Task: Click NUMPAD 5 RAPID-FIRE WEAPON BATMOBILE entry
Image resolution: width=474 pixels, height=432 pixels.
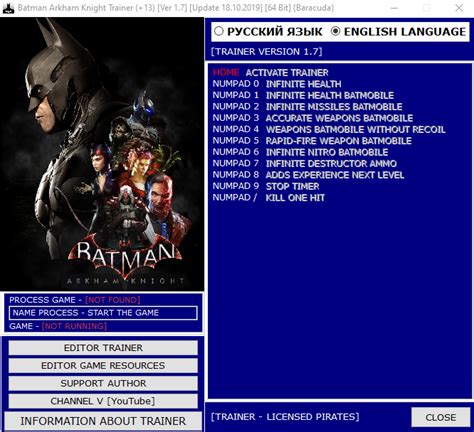Action: click(x=312, y=140)
